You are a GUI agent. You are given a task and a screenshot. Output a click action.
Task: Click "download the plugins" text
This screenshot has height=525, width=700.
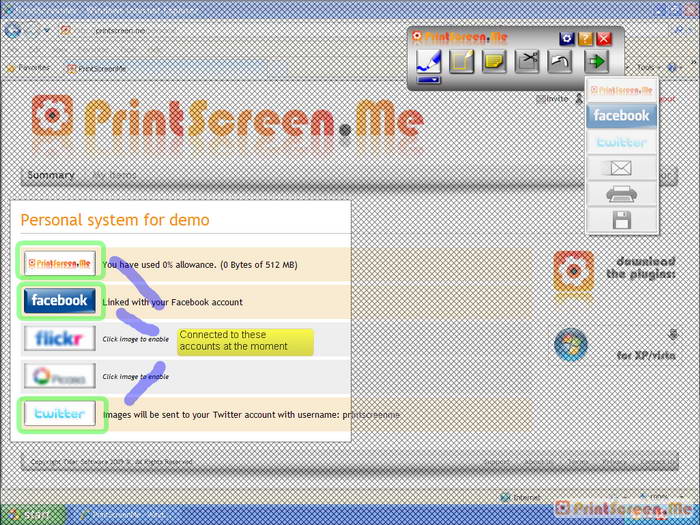tap(643, 268)
